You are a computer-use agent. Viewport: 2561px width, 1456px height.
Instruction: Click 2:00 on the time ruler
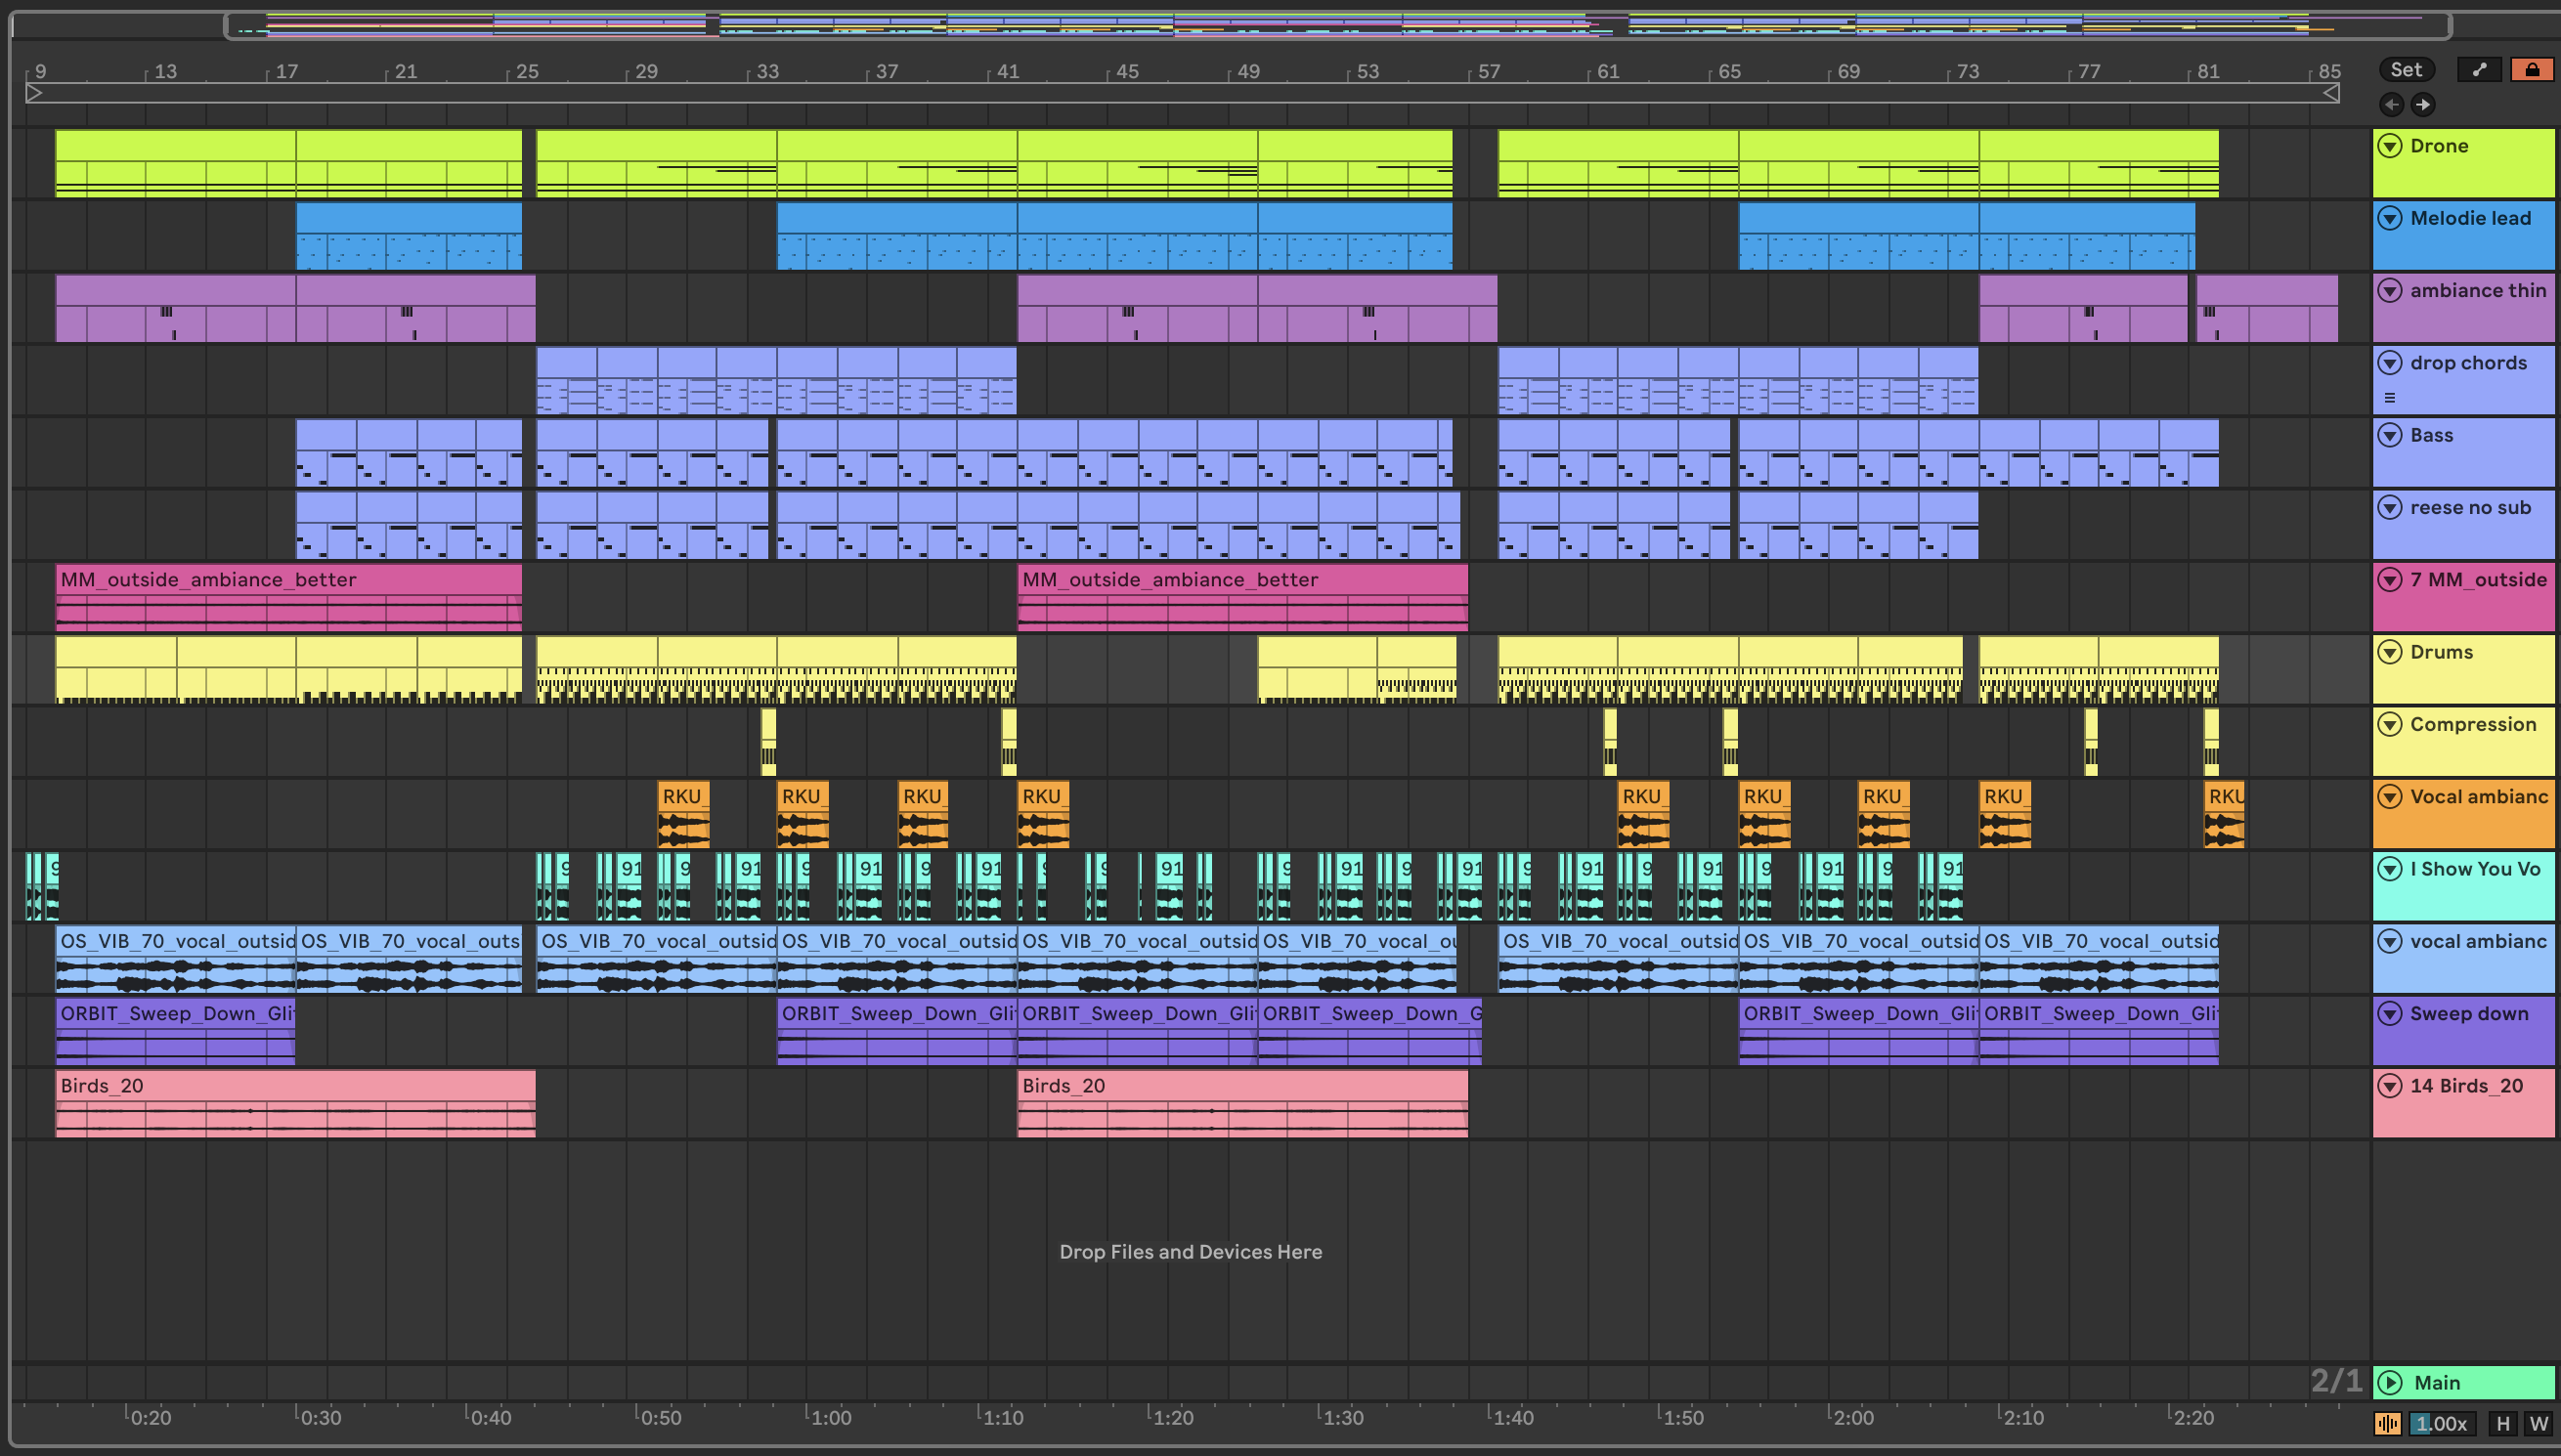[1853, 1417]
